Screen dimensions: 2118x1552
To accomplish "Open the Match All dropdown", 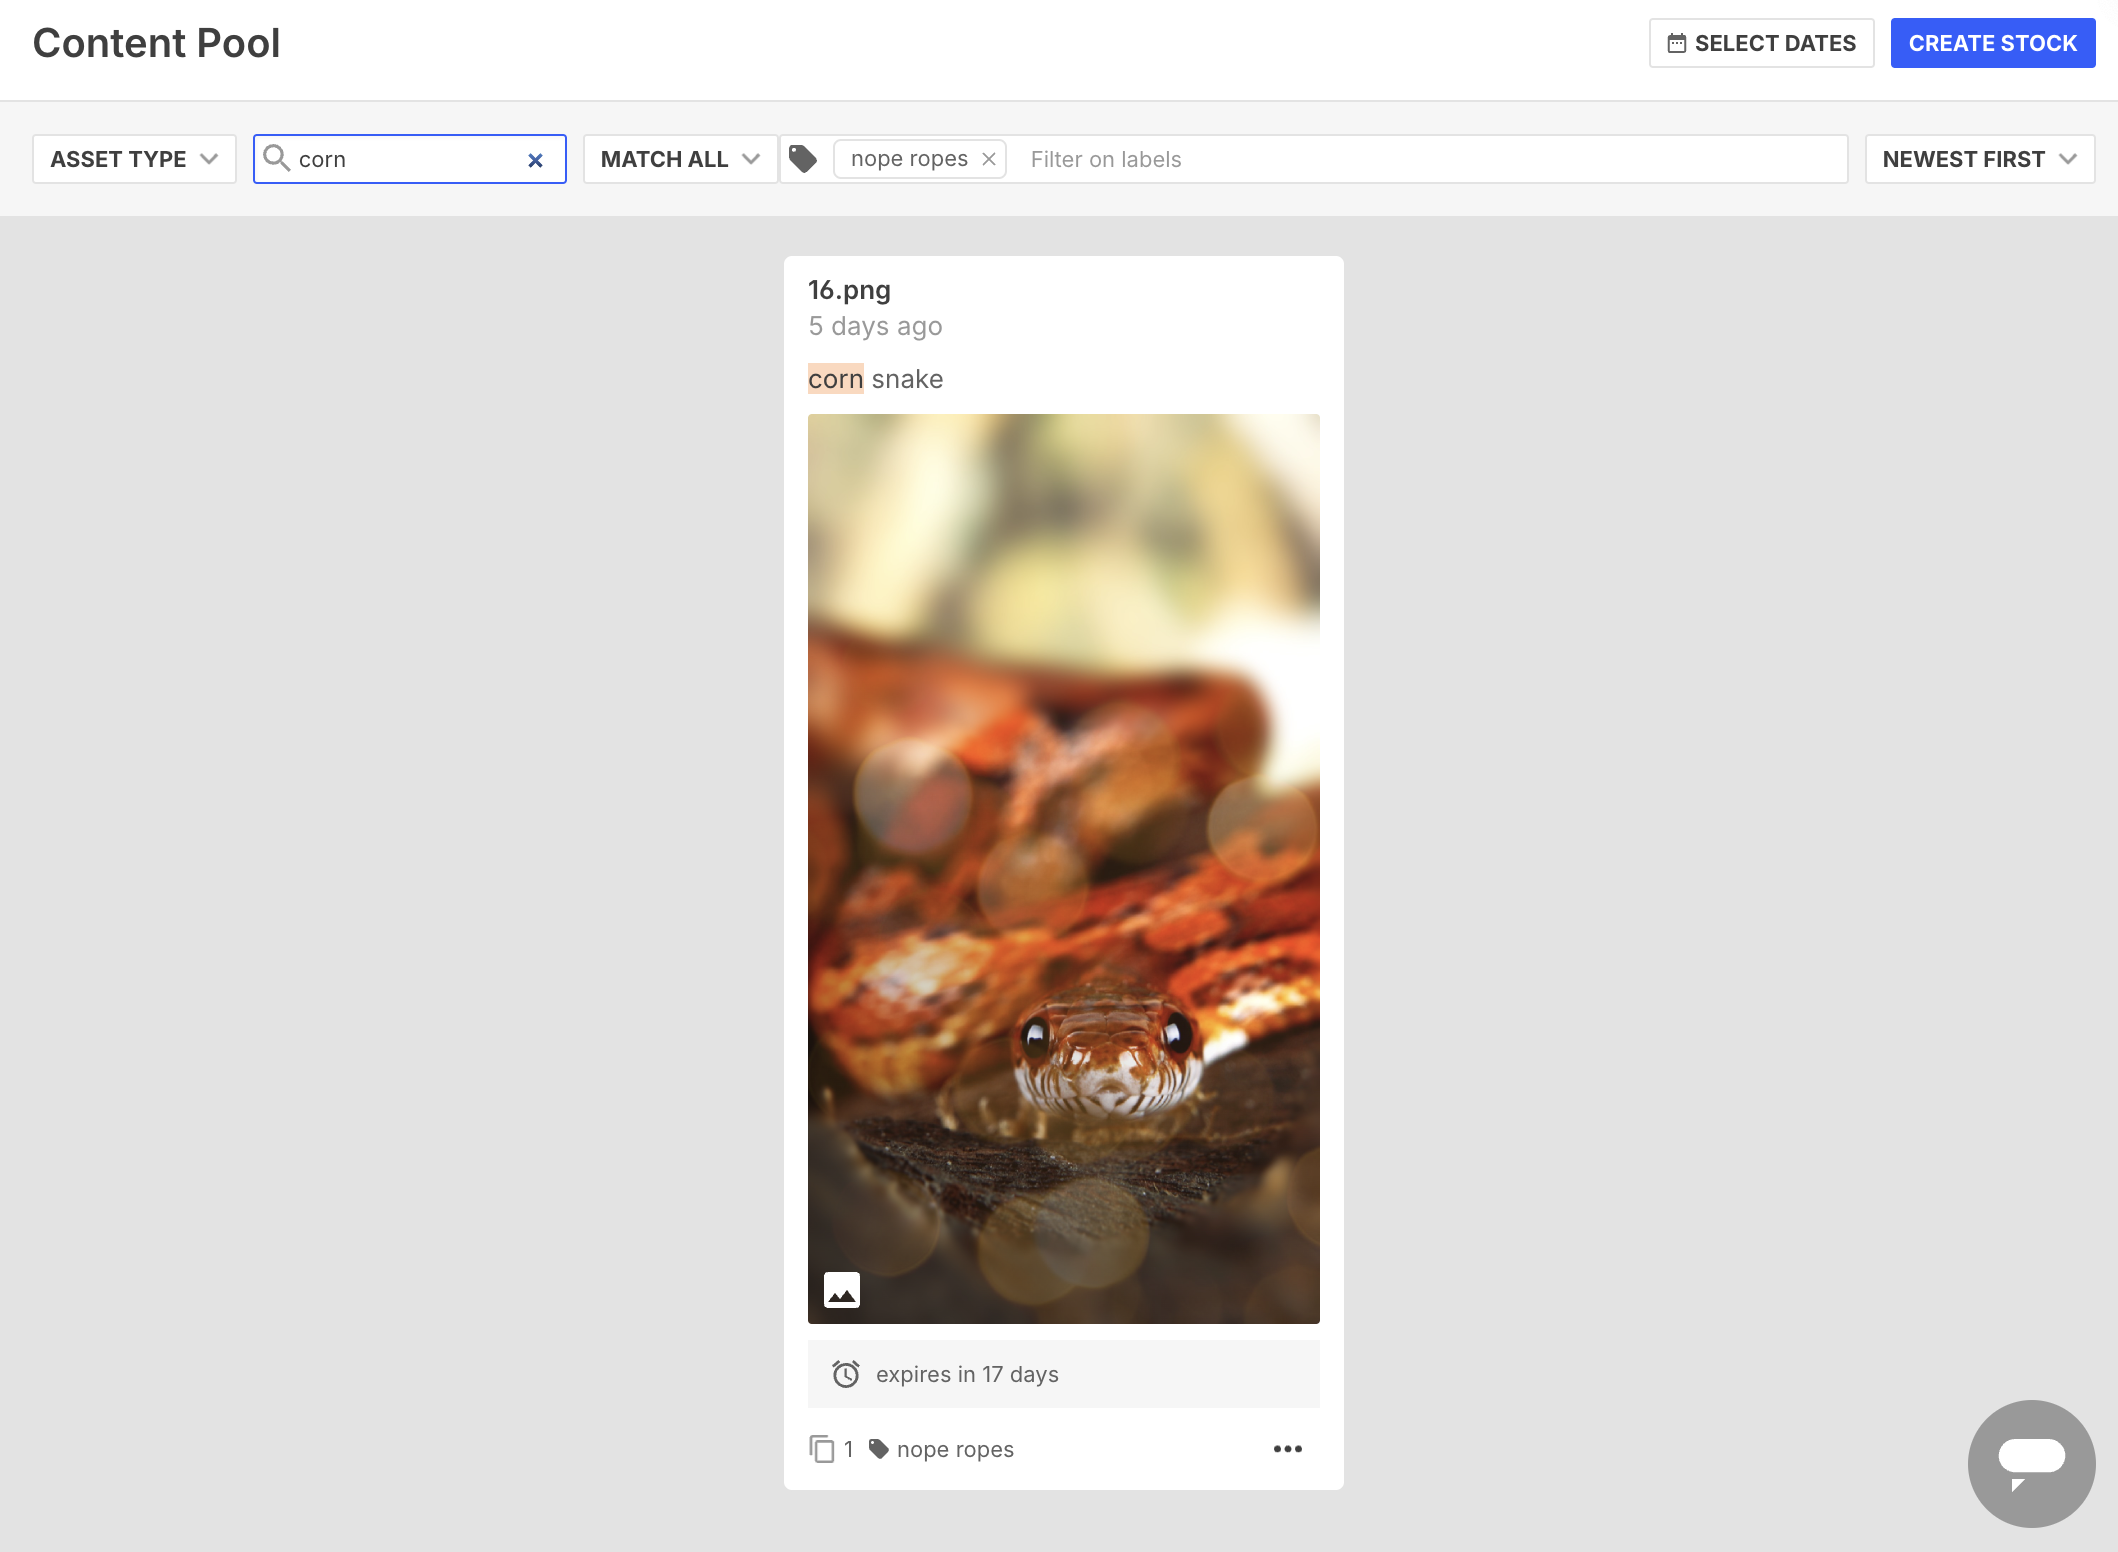I will click(681, 159).
